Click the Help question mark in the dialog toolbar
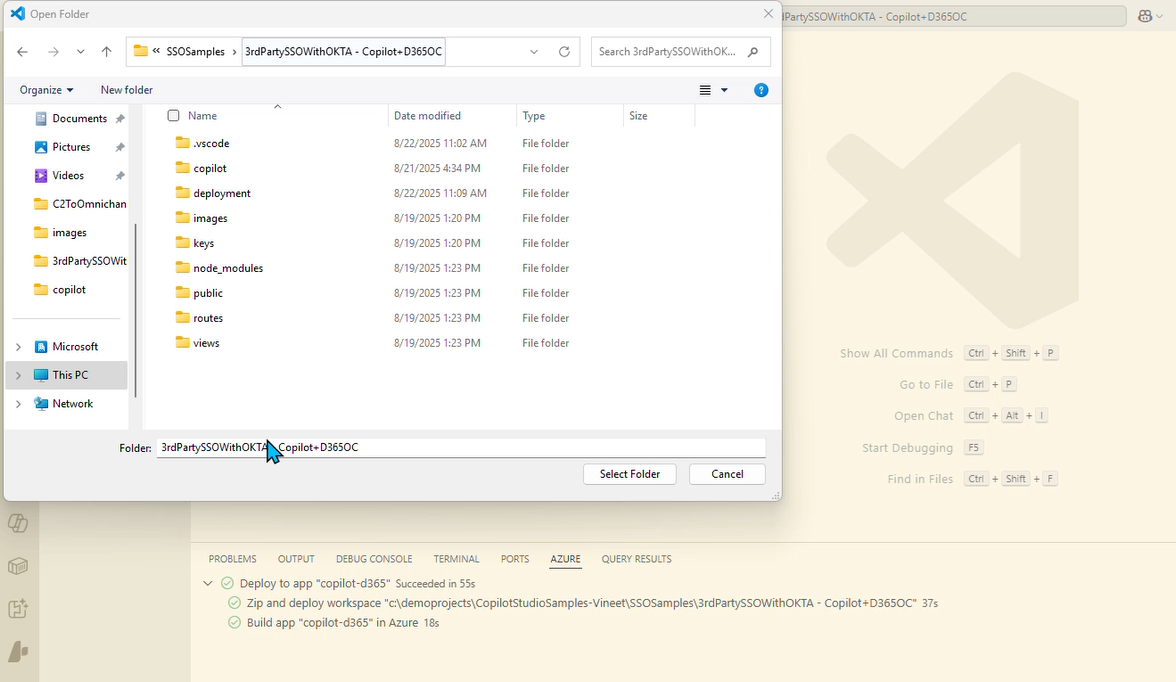 click(761, 89)
